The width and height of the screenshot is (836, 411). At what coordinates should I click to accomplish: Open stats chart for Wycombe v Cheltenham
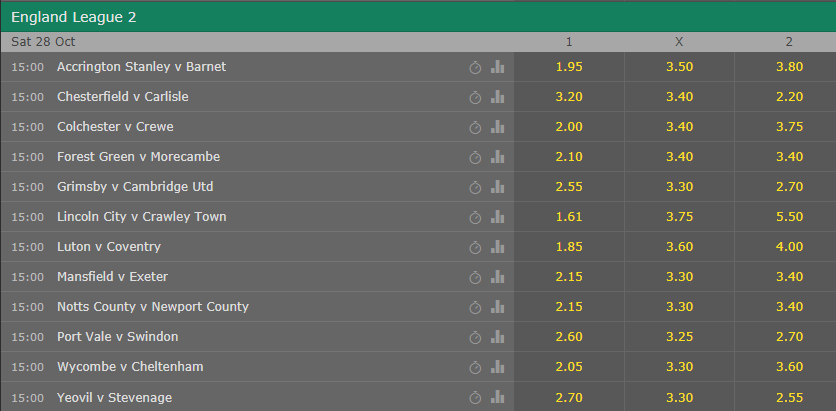click(x=498, y=367)
